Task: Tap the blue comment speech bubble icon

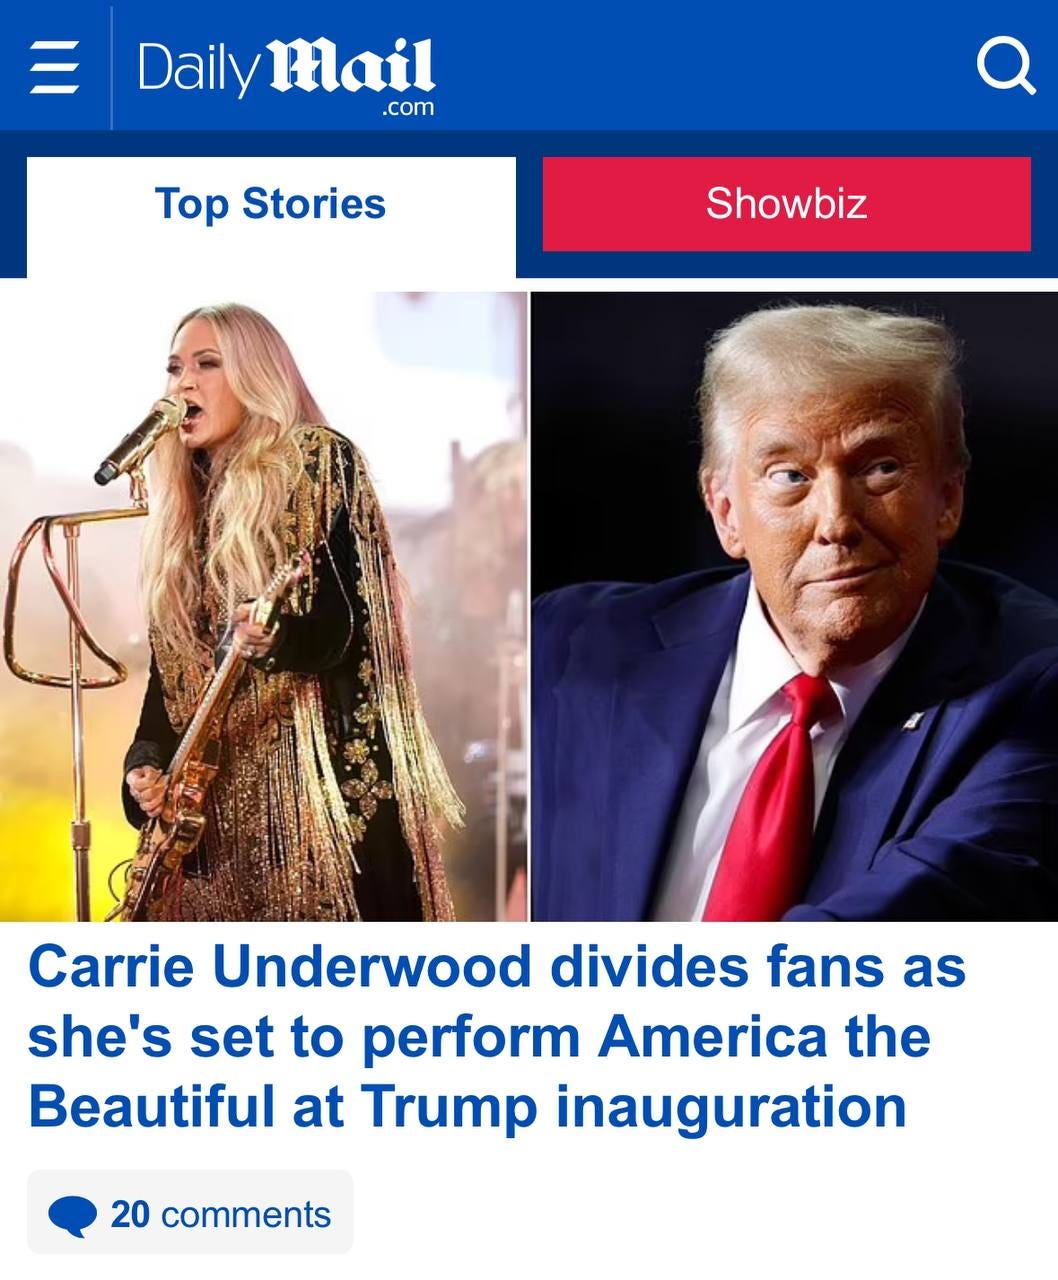Action: (73, 1216)
